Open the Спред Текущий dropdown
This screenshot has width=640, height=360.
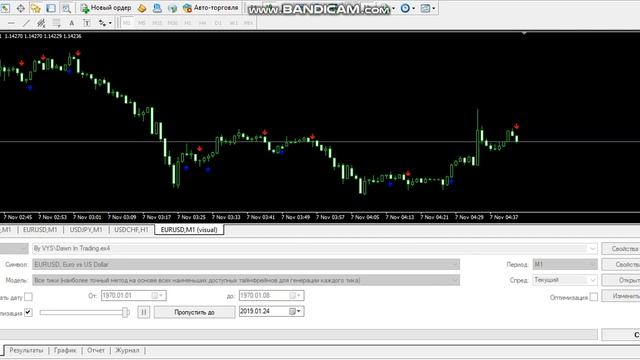pyautogui.click(x=592, y=280)
